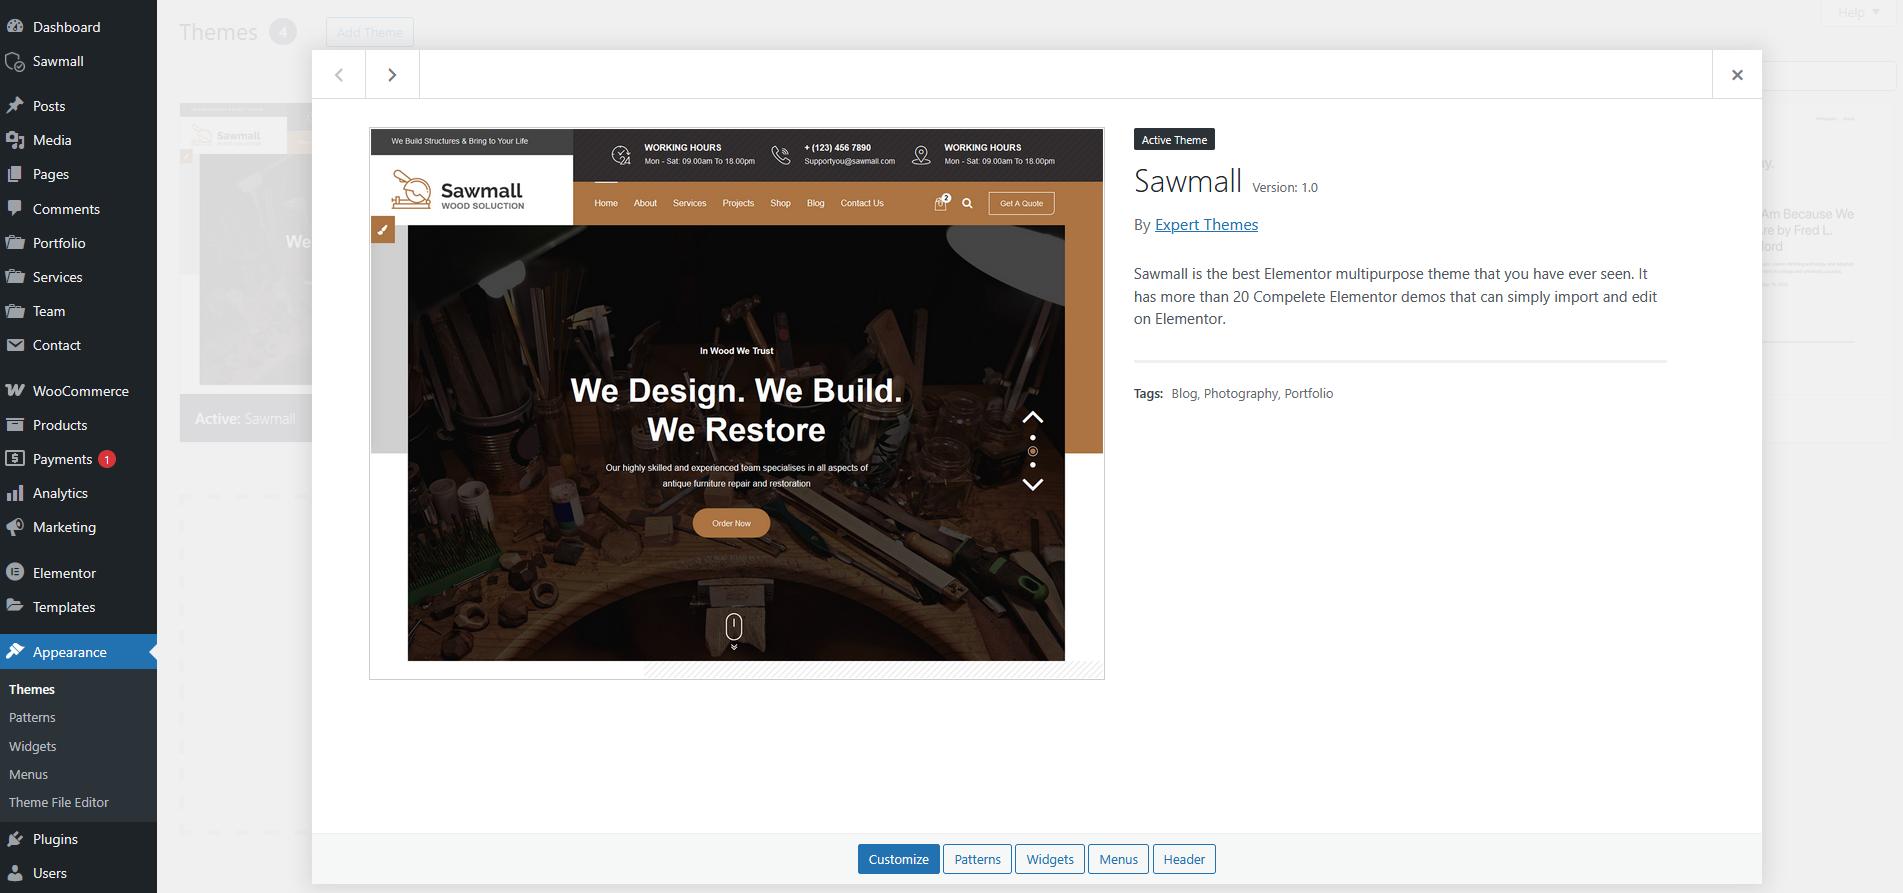
Task: Close the theme details overlay
Action: [x=1737, y=75]
